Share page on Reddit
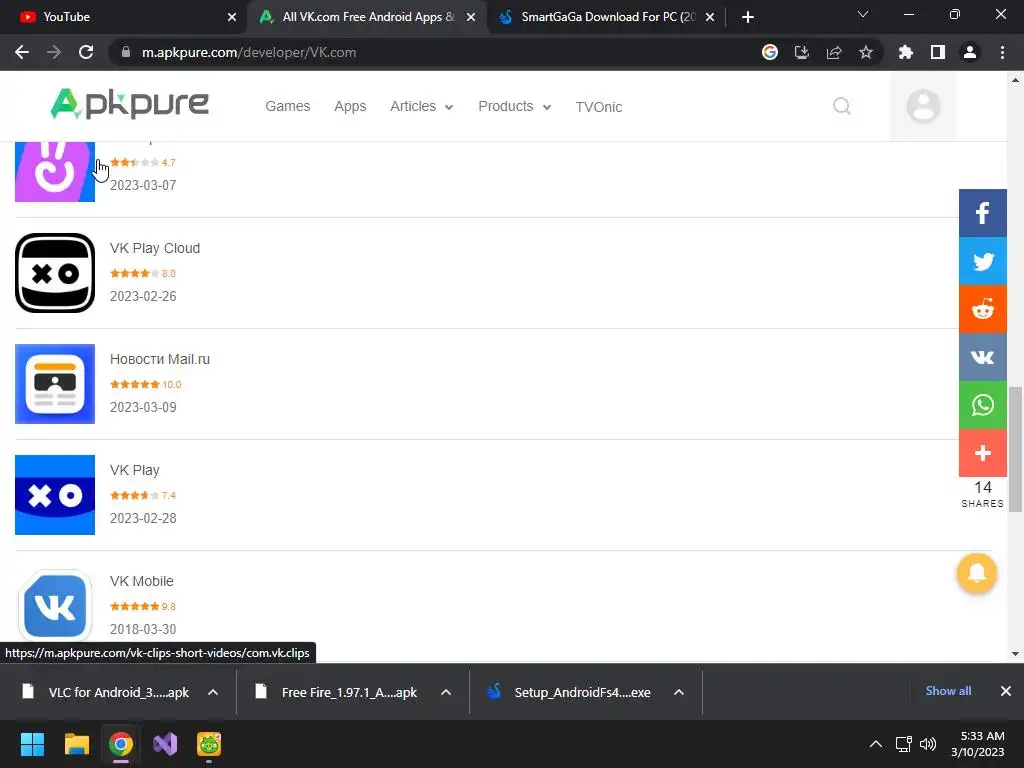Screen dimensions: 1024x768 point(982,309)
